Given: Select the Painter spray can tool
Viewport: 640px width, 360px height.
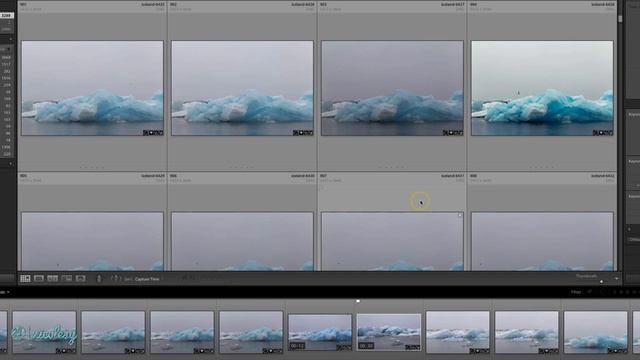Looking at the screenshot, I should pos(99,279).
